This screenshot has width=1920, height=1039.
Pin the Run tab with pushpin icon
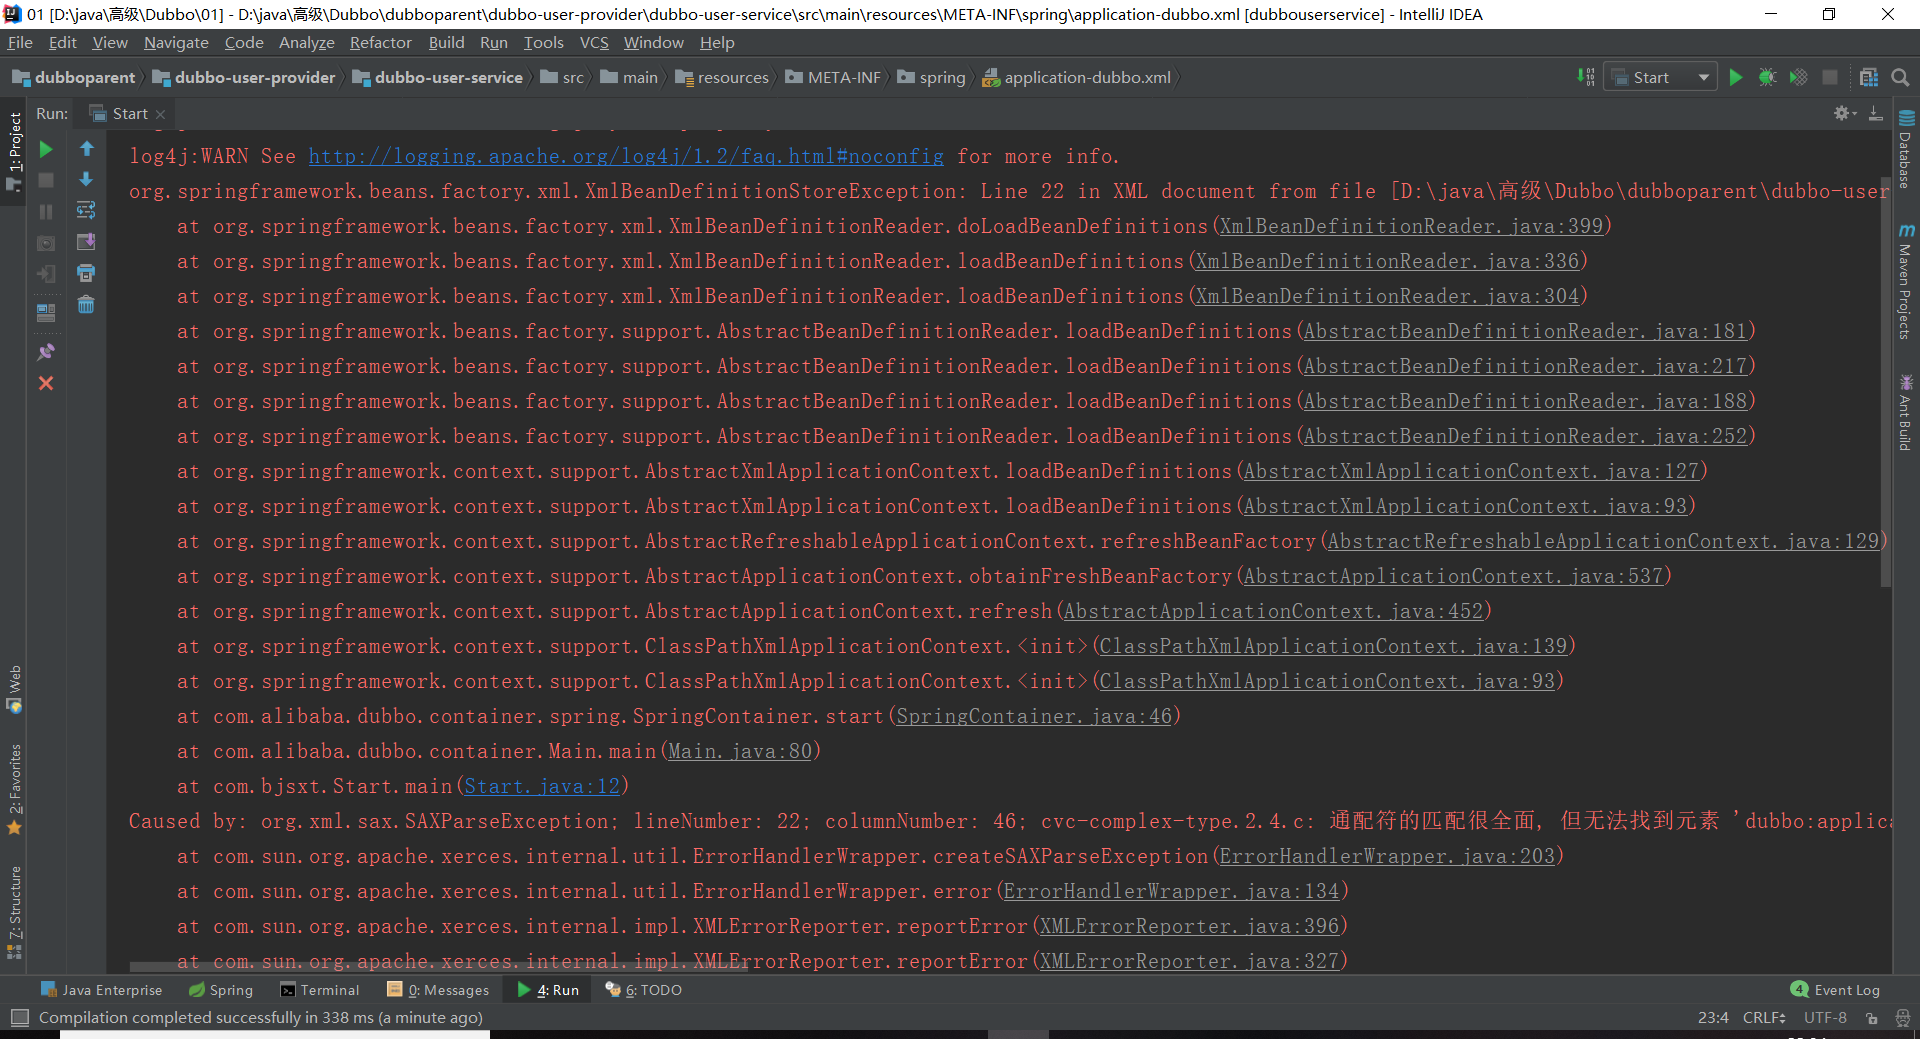[x=46, y=352]
